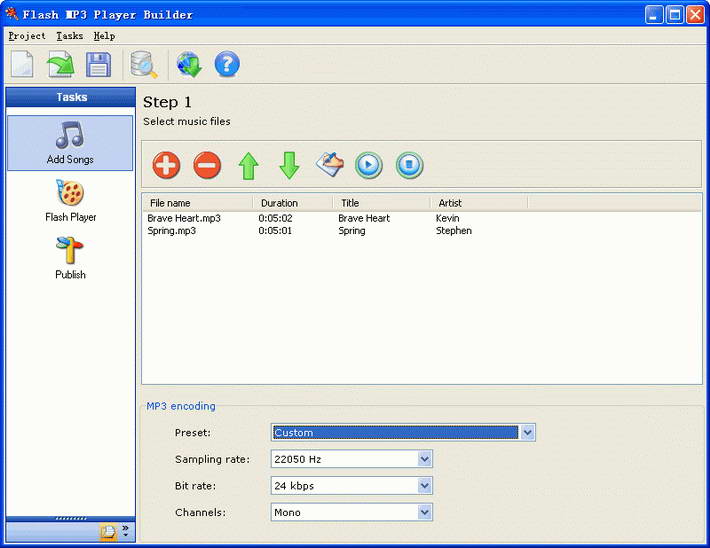Select the Spring.mp3 file row
The width and height of the screenshot is (710, 548).
click(172, 231)
